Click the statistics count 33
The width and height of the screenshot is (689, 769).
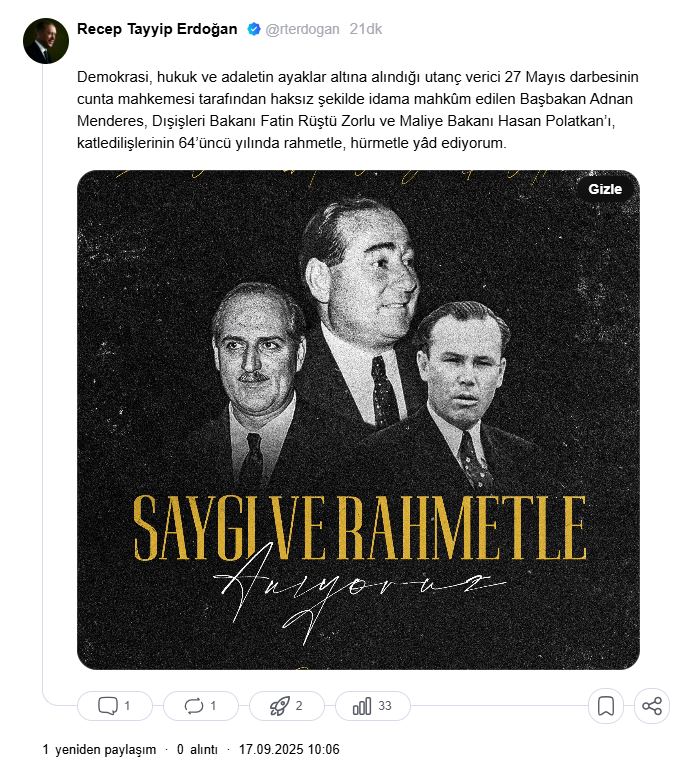coord(385,706)
